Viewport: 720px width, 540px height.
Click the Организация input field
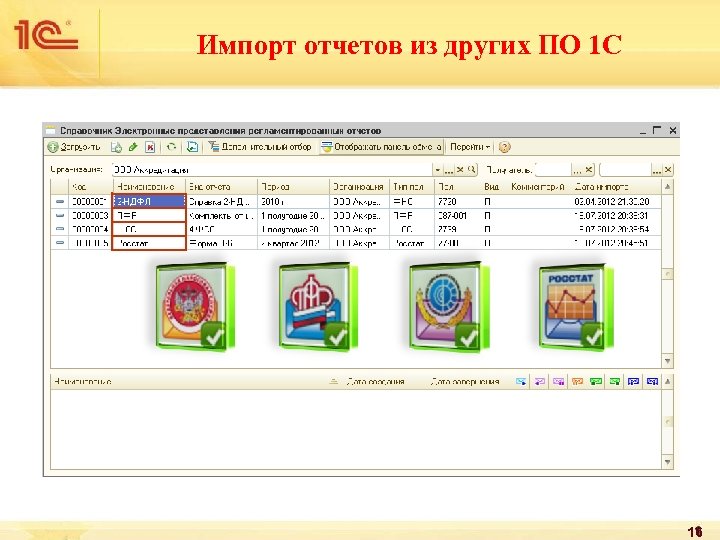point(272,170)
